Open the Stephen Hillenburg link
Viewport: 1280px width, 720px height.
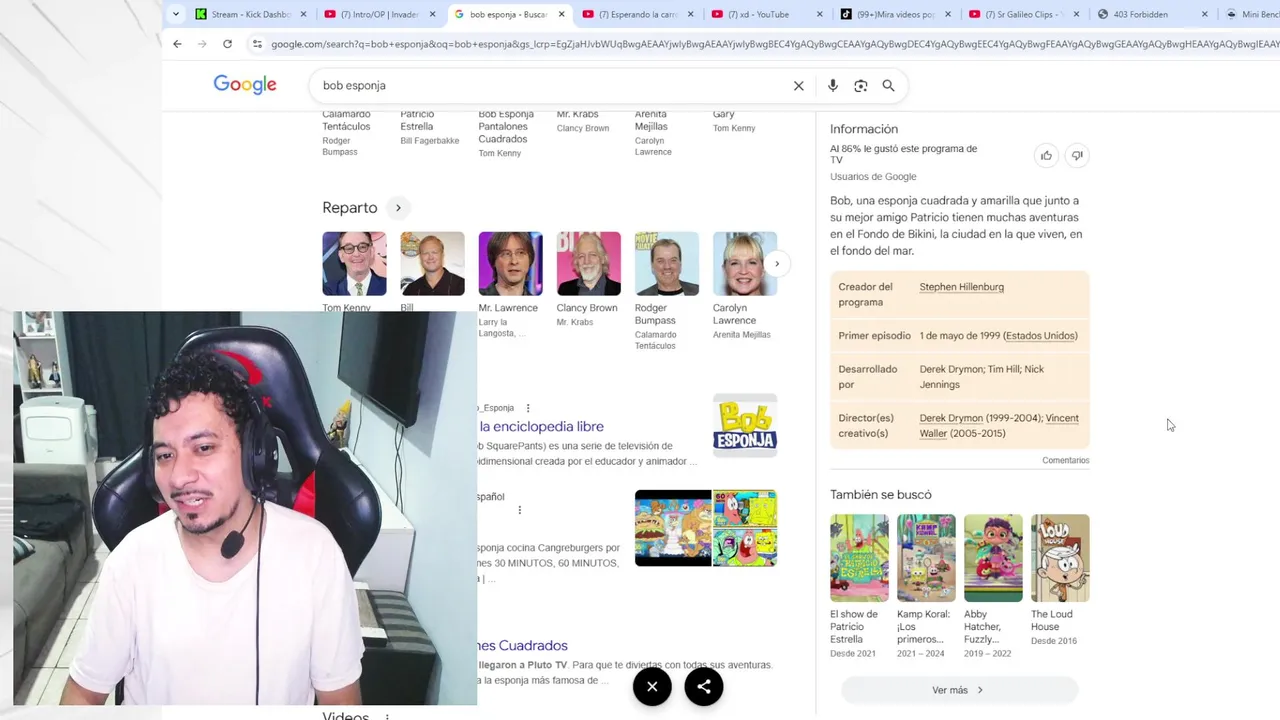click(961, 287)
